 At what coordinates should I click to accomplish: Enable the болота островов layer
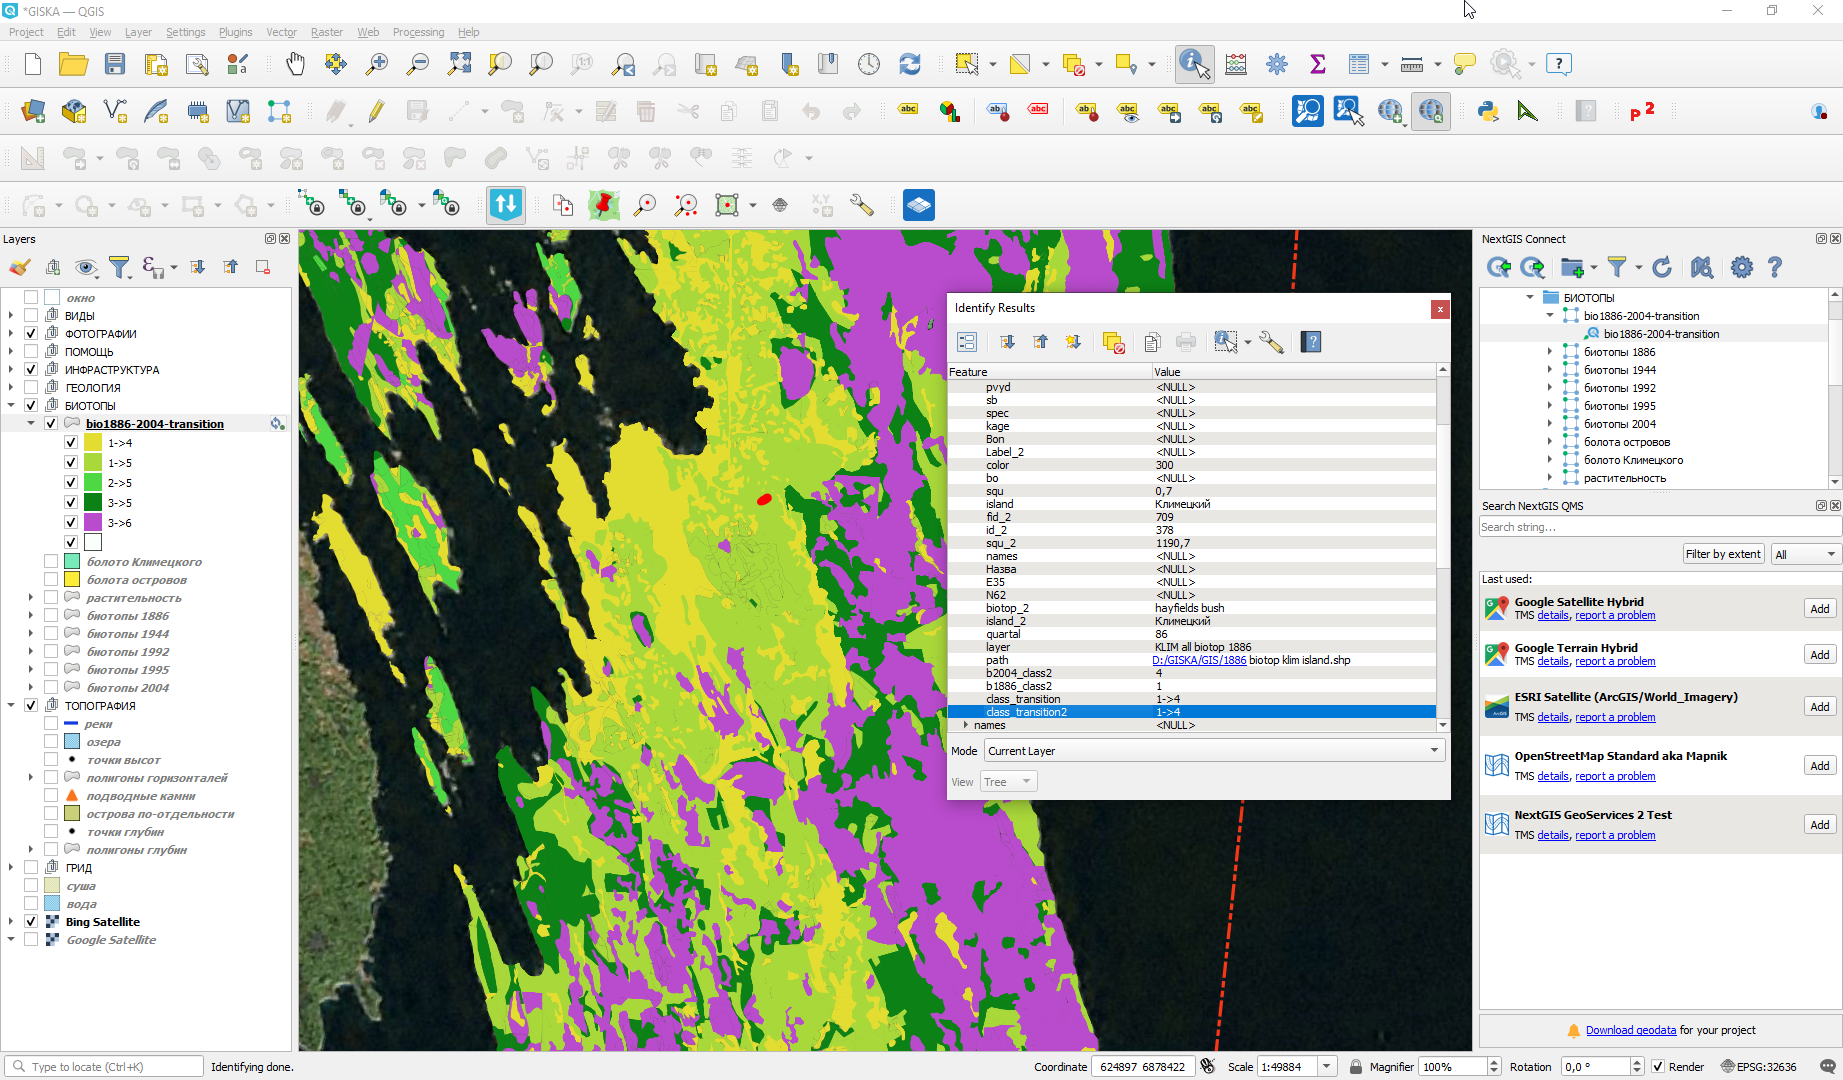51,580
